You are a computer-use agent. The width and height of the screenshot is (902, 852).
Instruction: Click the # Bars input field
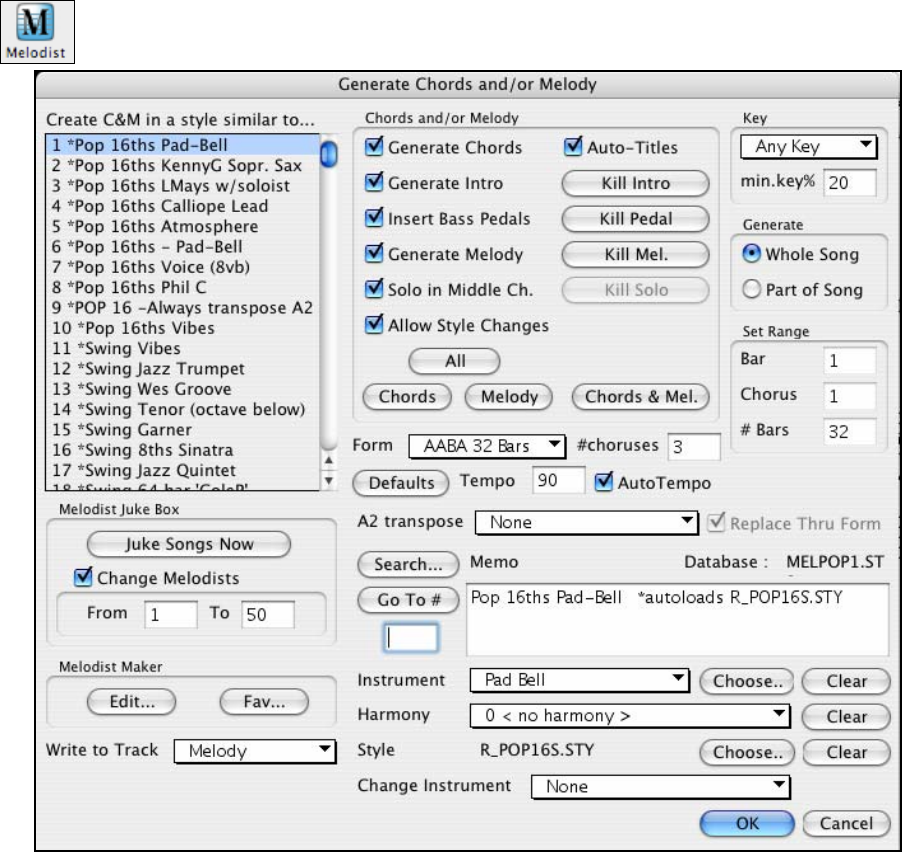(x=850, y=431)
